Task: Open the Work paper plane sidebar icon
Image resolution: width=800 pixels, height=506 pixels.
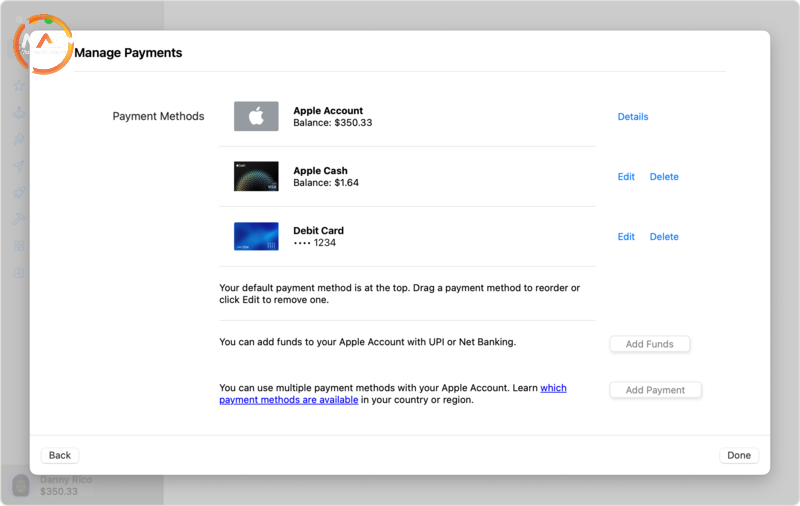Action: (19, 166)
